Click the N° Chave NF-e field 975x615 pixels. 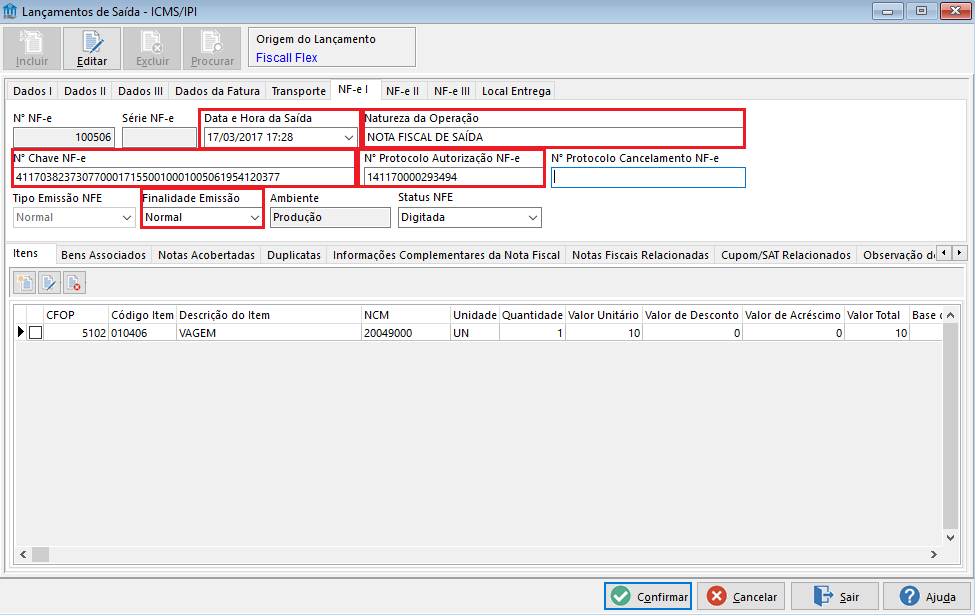coord(183,177)
